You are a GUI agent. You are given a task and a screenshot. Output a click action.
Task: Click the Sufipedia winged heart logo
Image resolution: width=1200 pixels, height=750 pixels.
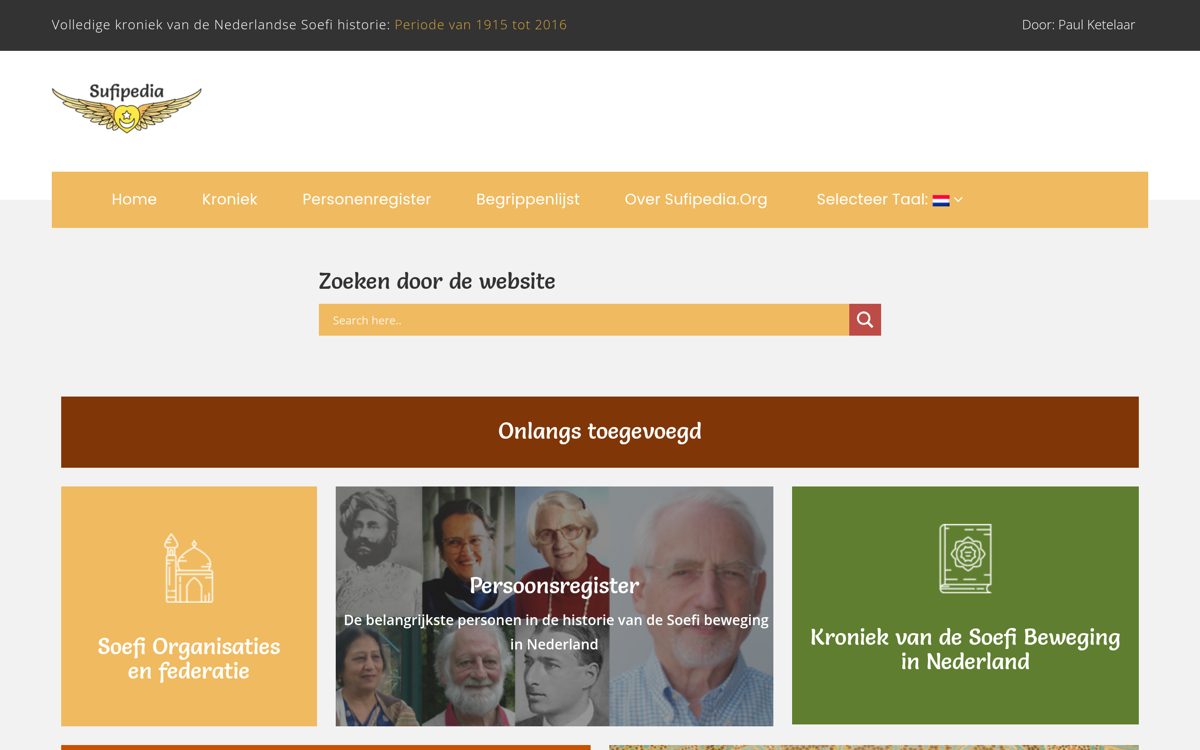[127, 108]
